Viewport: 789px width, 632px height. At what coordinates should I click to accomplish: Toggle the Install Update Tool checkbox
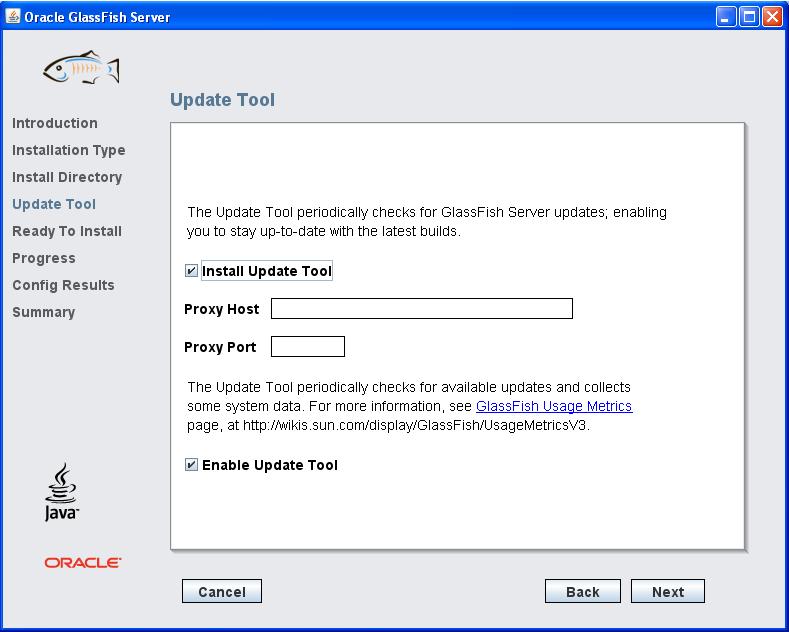(x=191, y=271)
